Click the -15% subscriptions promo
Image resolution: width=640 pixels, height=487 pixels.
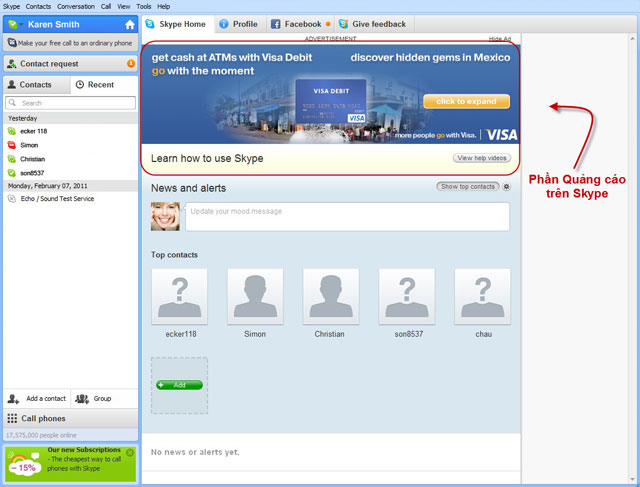(x=70, y=464)
